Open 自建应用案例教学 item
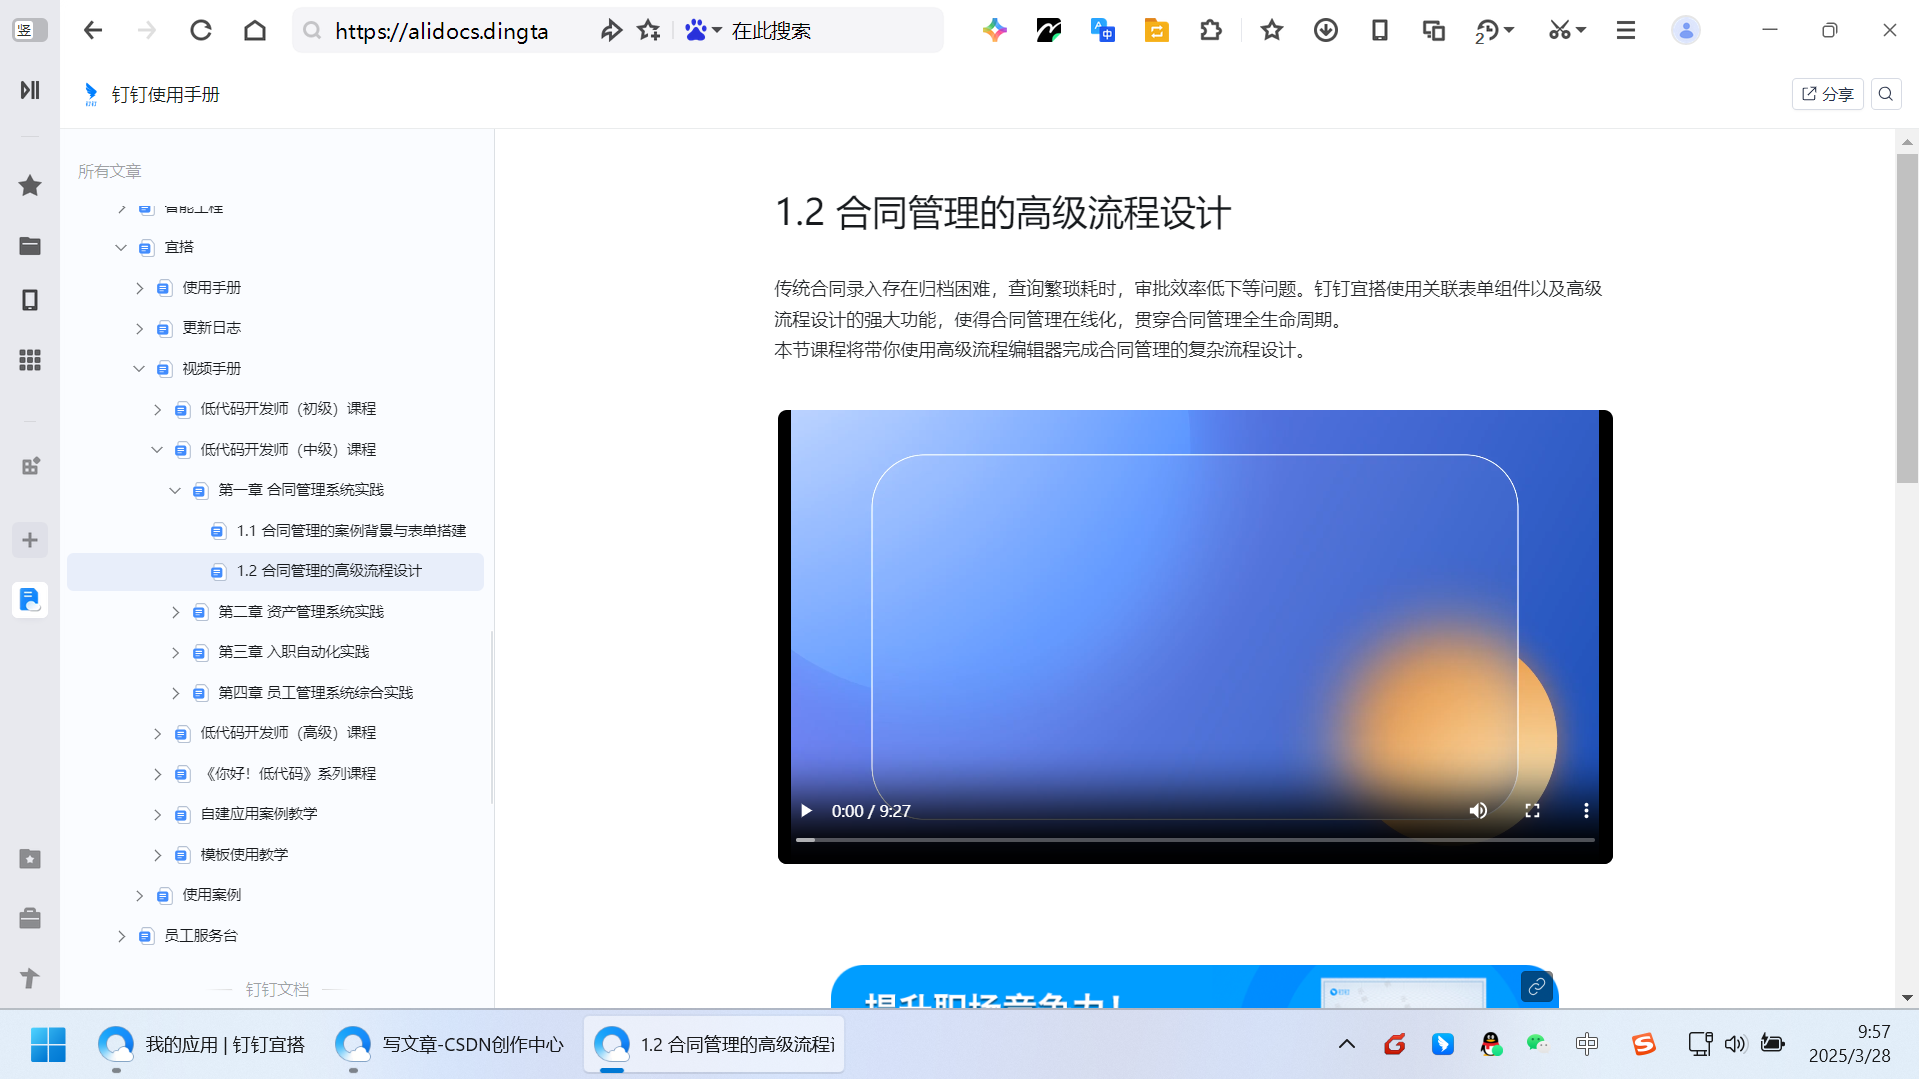The width and height of the screenshot is (1919, 1079). pyautogui.click(x=259, y=813)
